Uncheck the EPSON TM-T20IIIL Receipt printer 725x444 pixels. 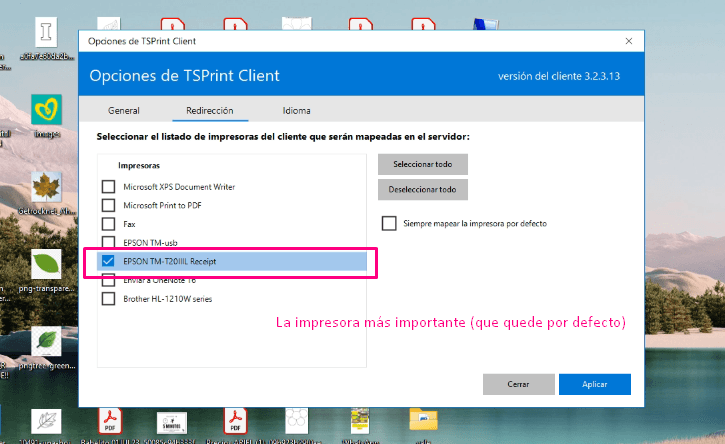(x=108, y=261)
